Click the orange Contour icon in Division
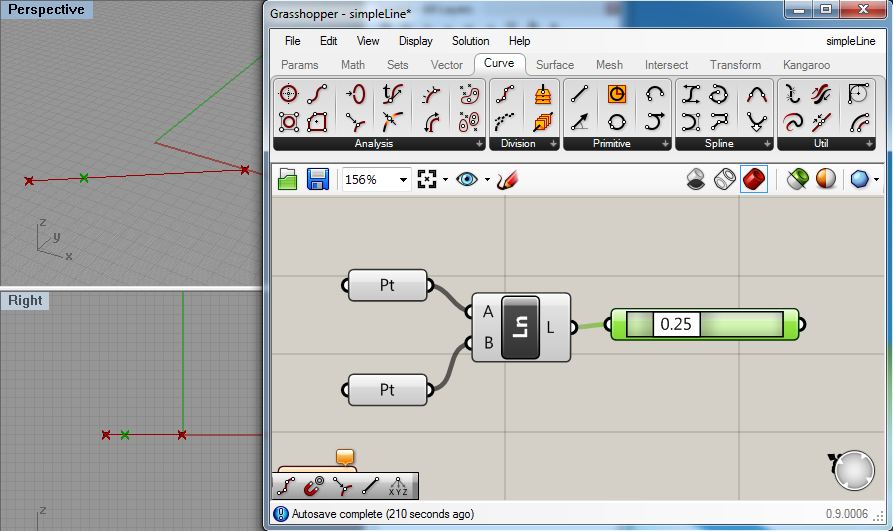The image size is (893, 531). [543, 94]
